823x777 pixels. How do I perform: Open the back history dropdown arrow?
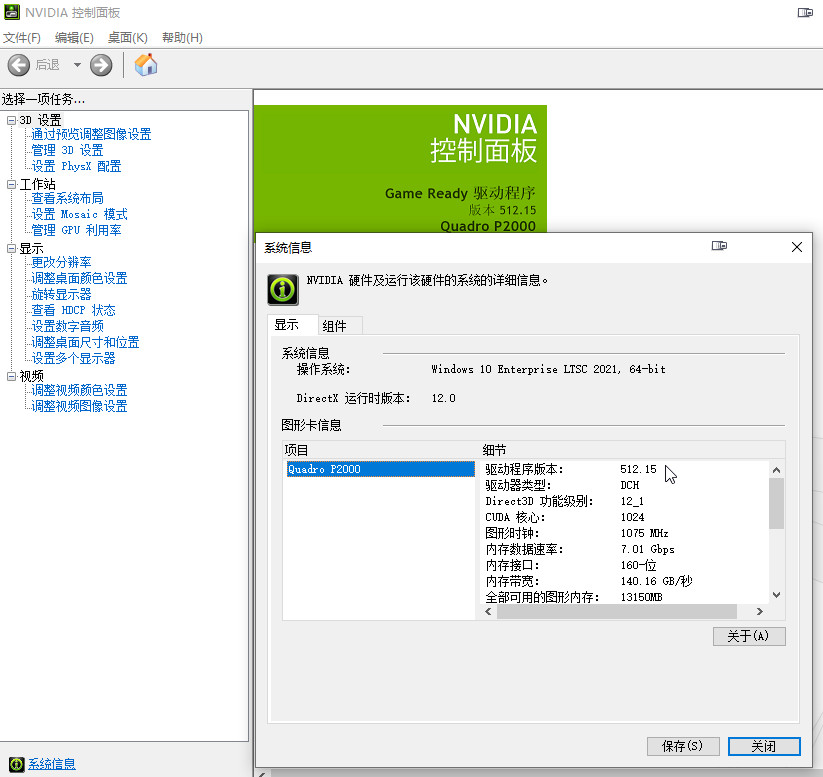pyautogui.click(x=77, y=65)
